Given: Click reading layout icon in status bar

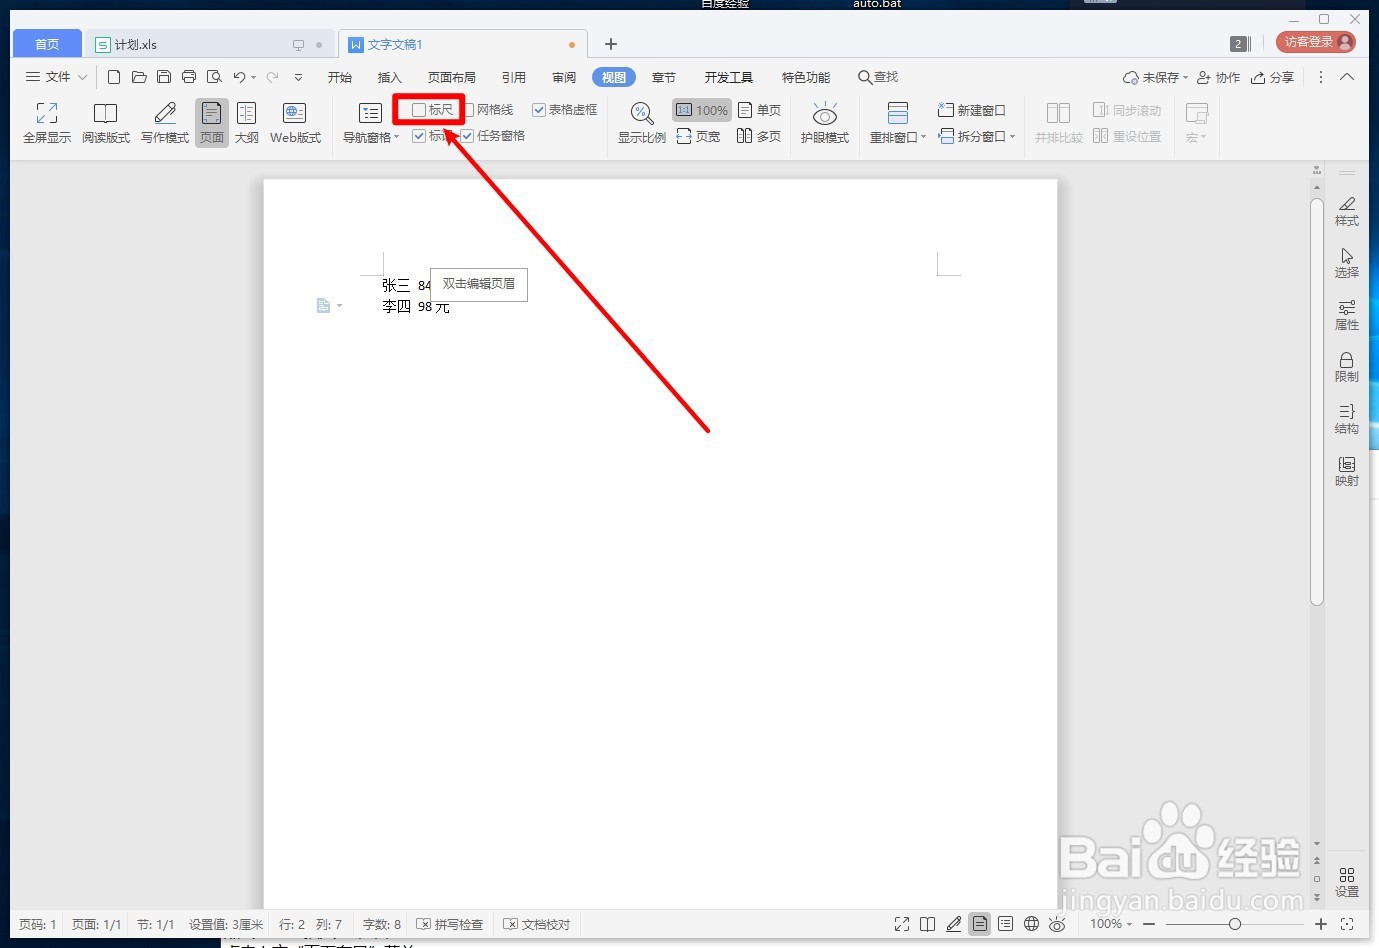Looking at the screenshot, I should point(928,924).
